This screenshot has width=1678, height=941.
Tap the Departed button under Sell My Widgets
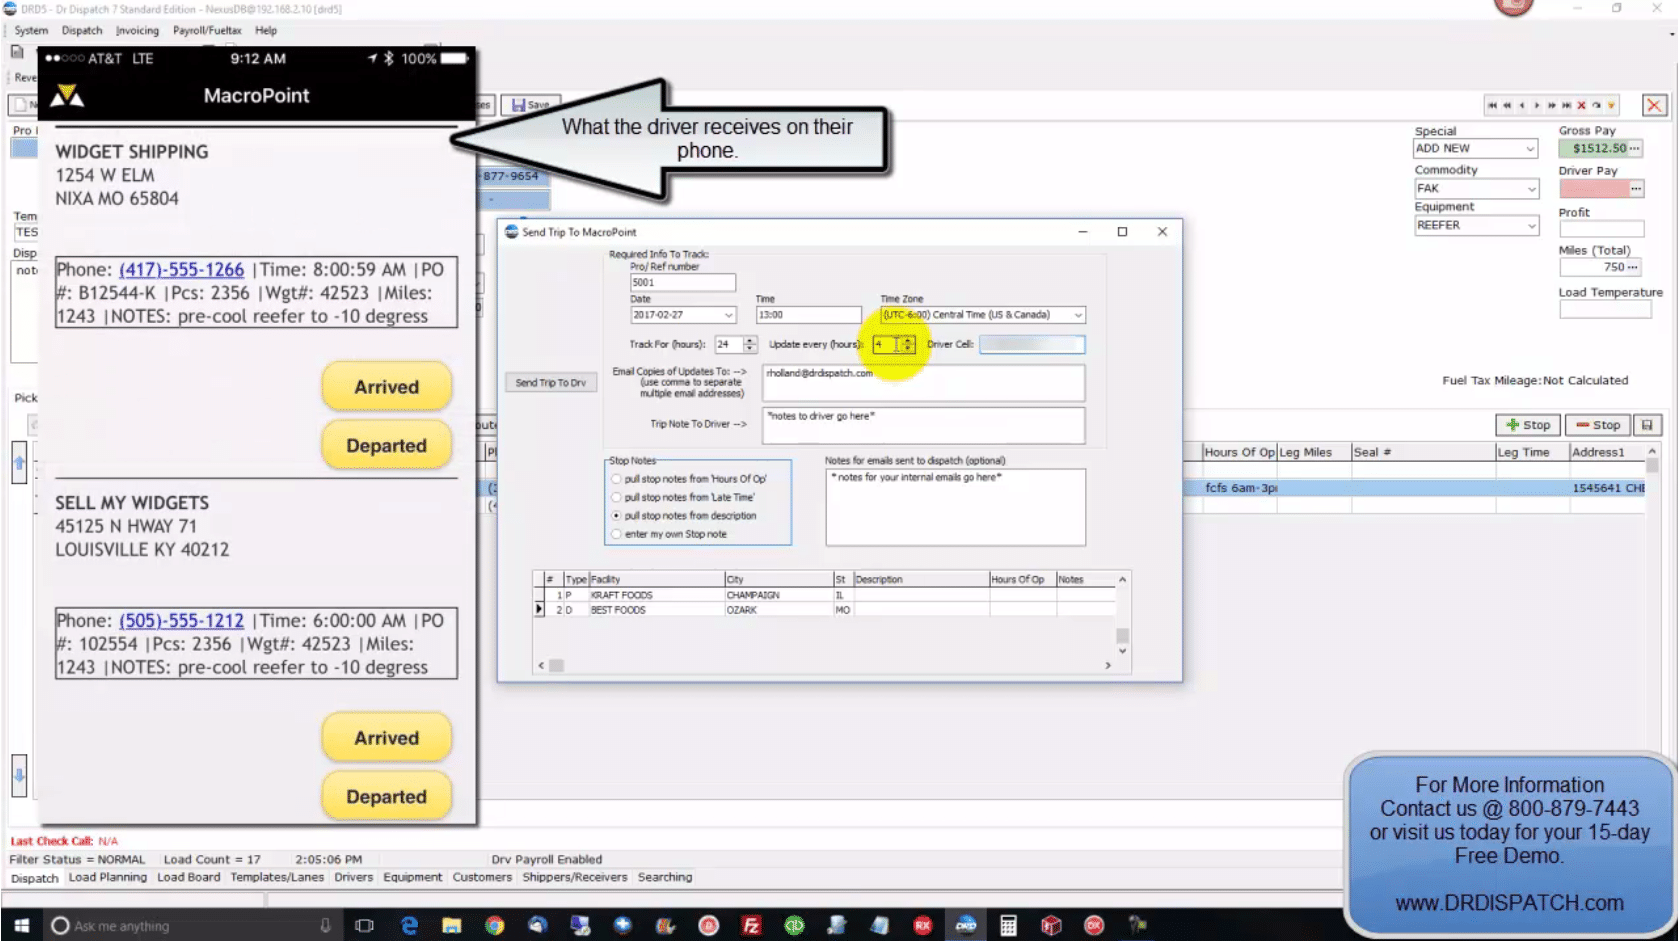(x=386, y=797)
